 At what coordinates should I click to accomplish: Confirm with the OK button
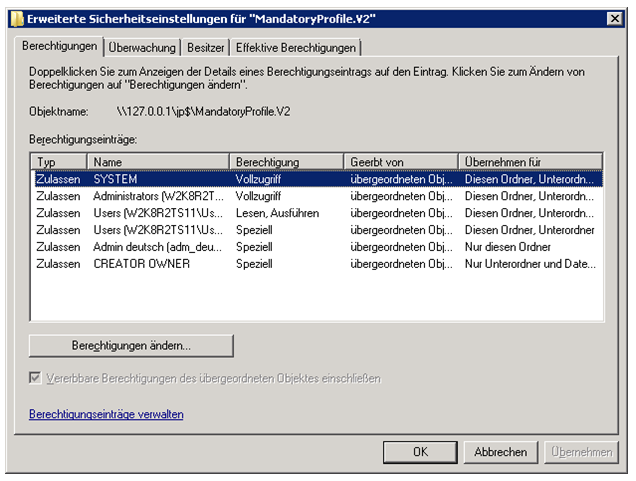pos(420,452)
